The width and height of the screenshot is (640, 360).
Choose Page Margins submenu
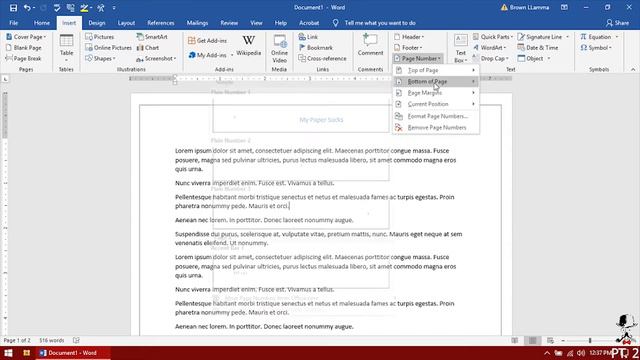[x=436, y=93]
